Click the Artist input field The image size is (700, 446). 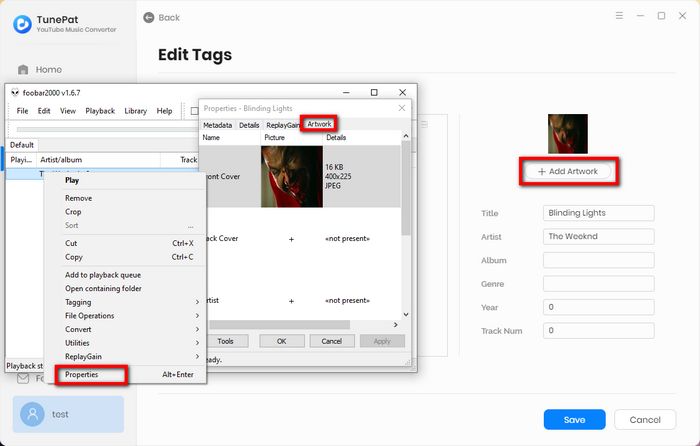[x=598, y=237]
